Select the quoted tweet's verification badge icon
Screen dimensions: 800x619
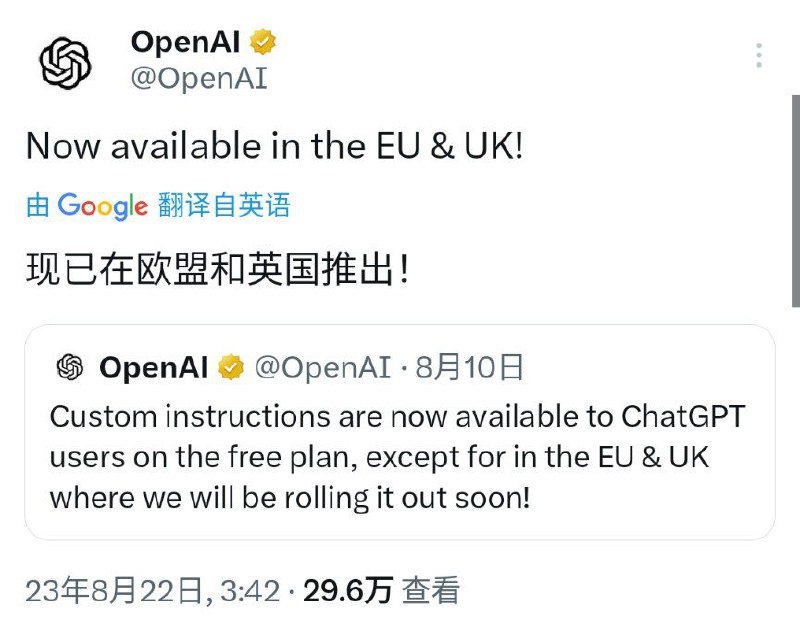tap(228, 367)
